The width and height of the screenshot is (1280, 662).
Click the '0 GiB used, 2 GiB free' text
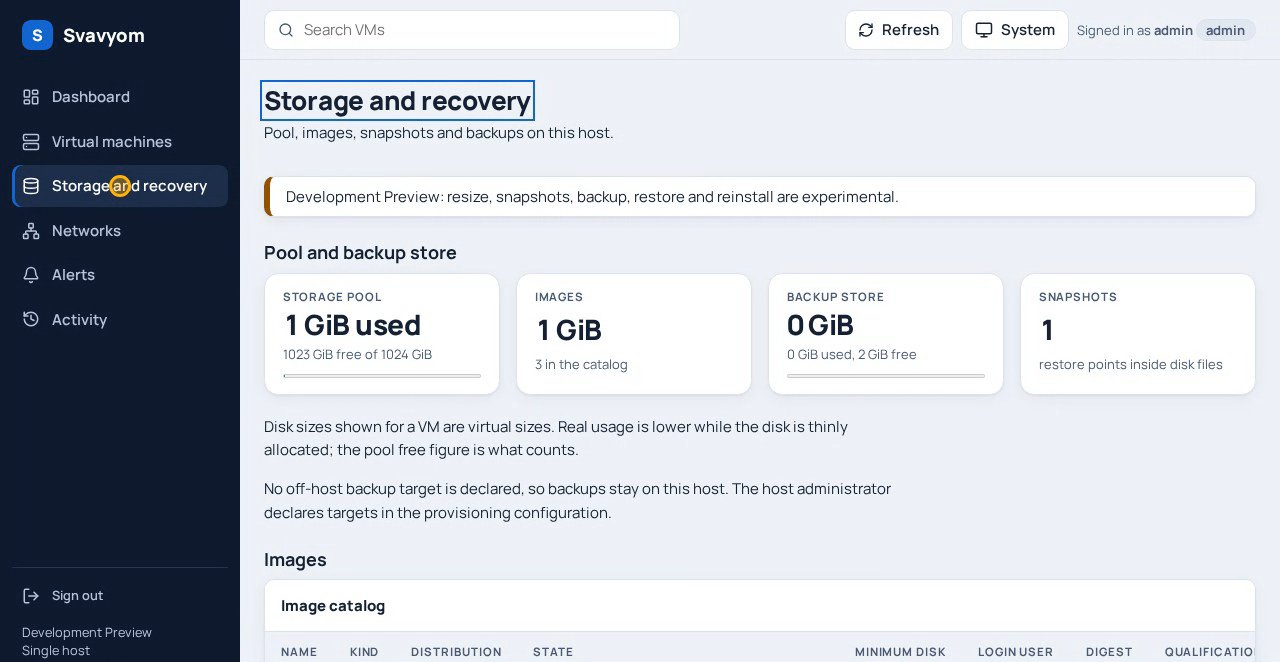851,354
